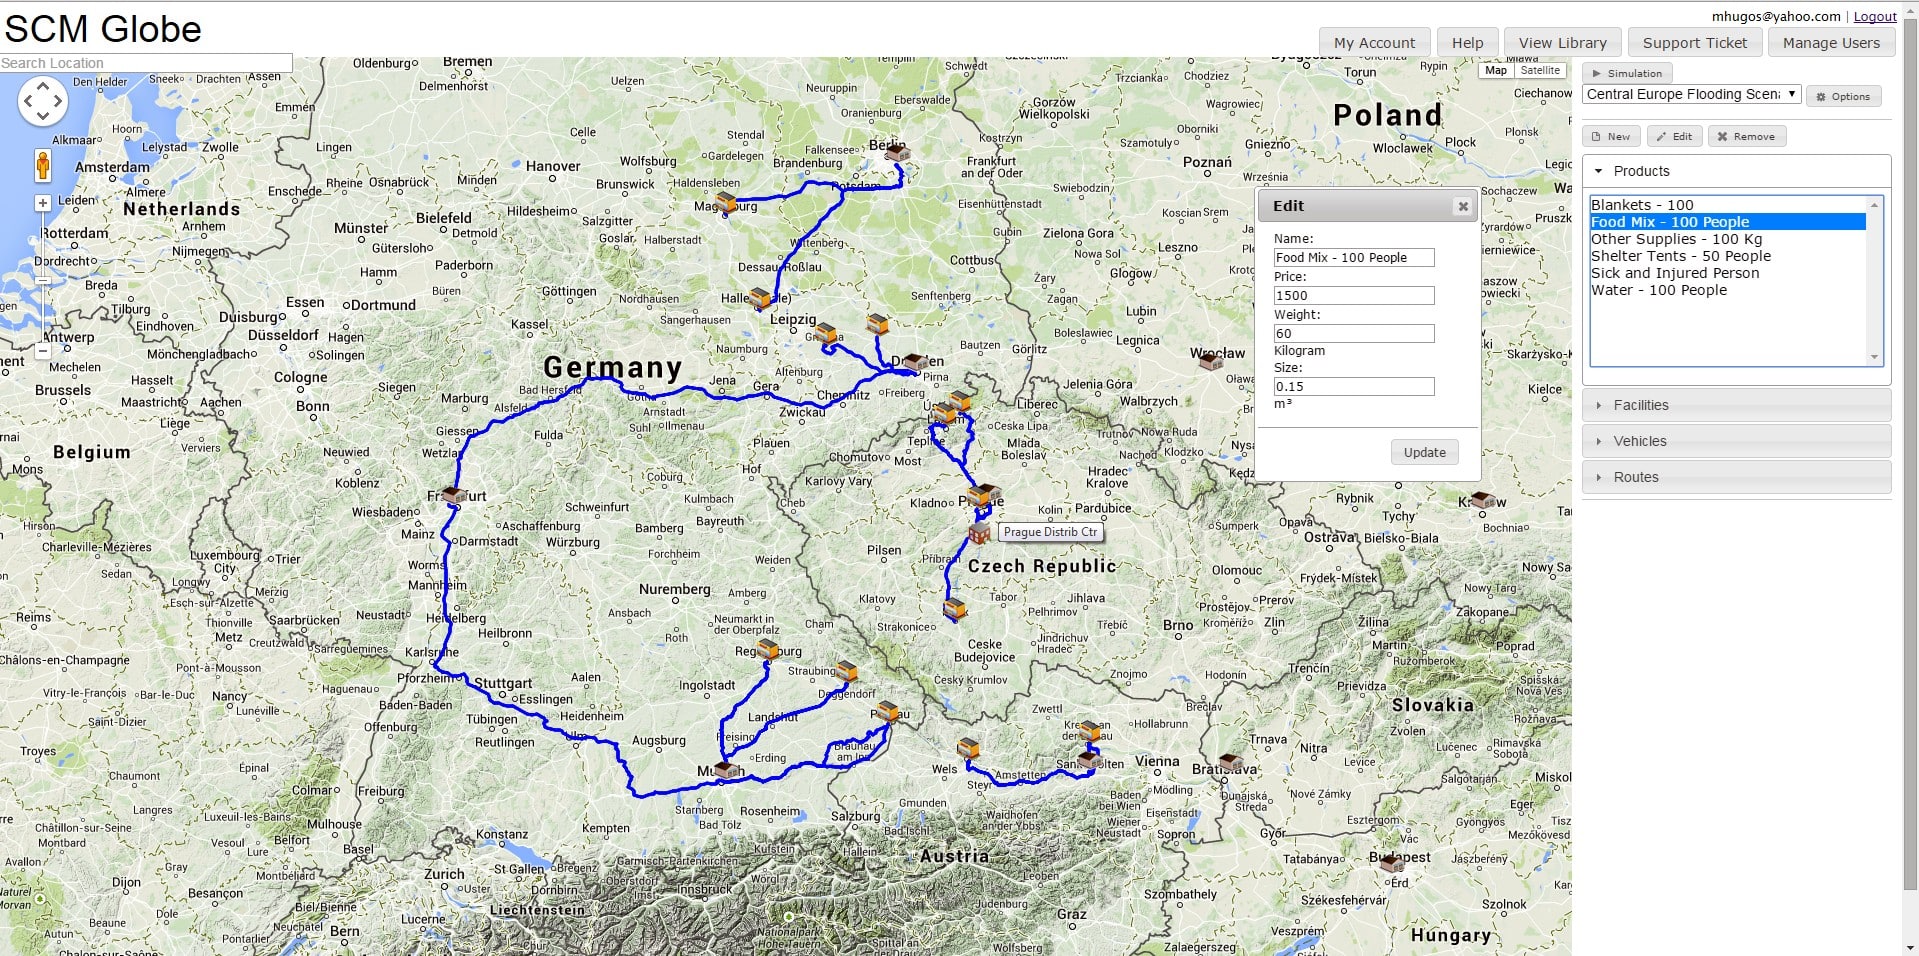
Task: Click the Street View pegman icon
Action: [x=43, y=165]
